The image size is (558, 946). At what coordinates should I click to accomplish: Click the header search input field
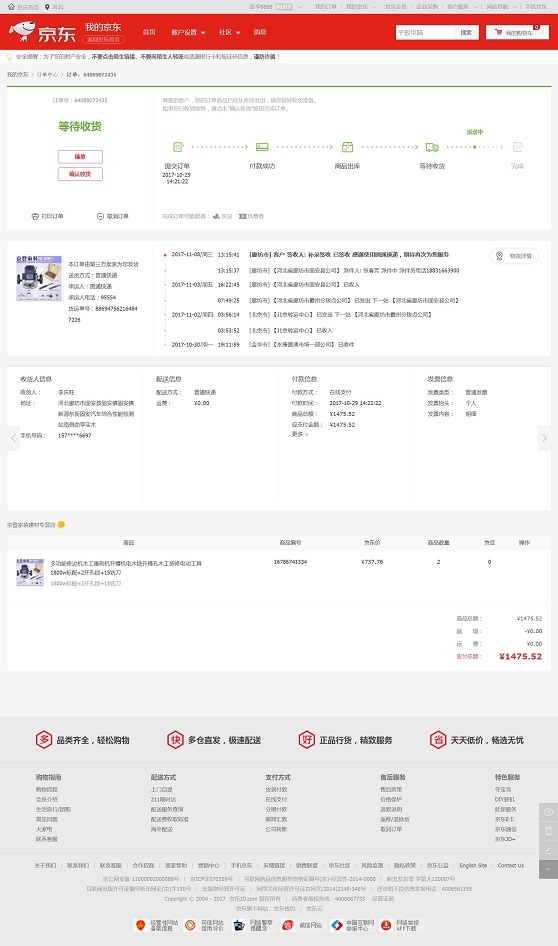(425, 32)
